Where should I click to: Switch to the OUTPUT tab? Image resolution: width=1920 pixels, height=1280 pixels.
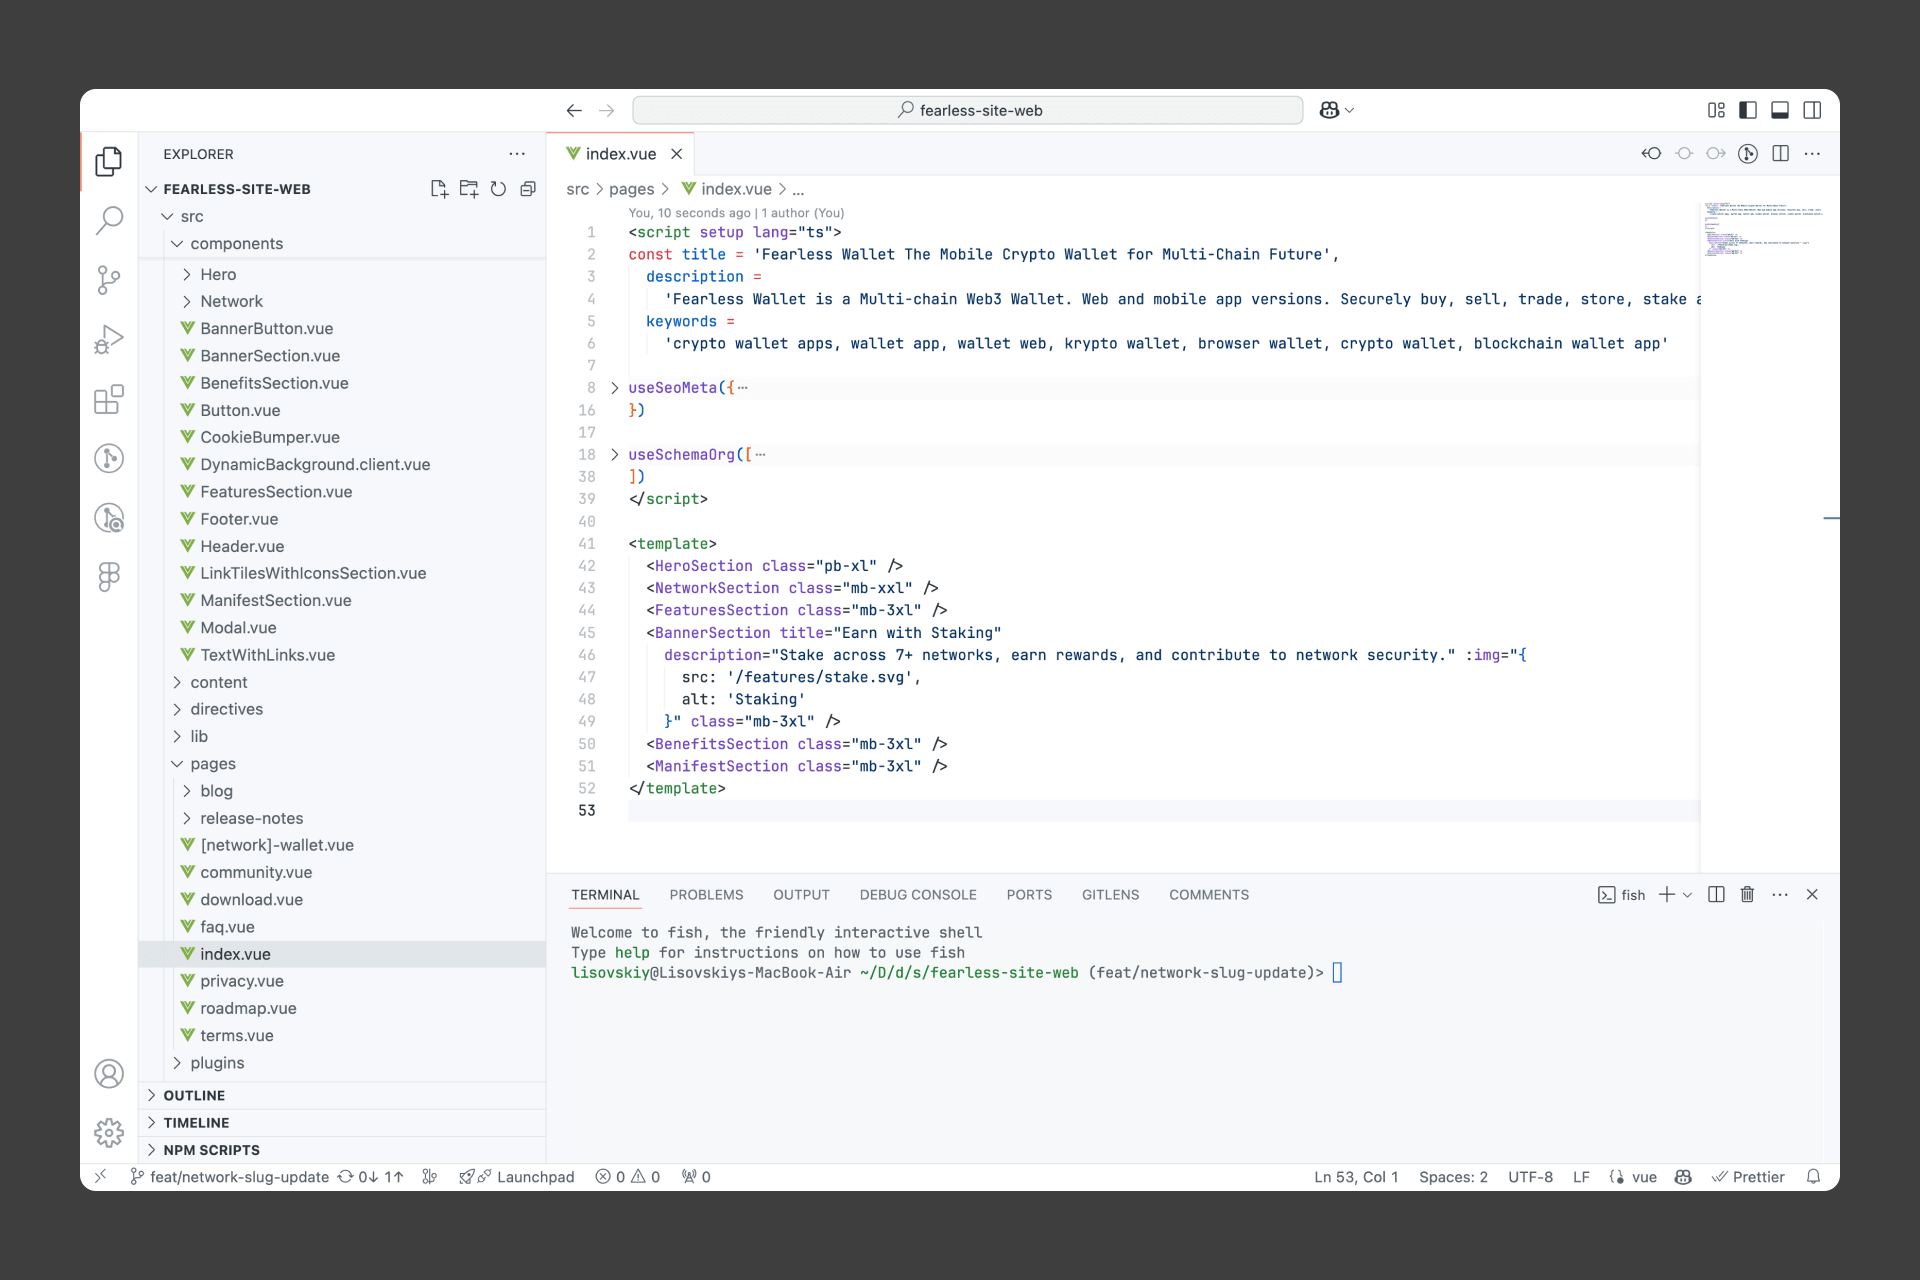[801, 895]
